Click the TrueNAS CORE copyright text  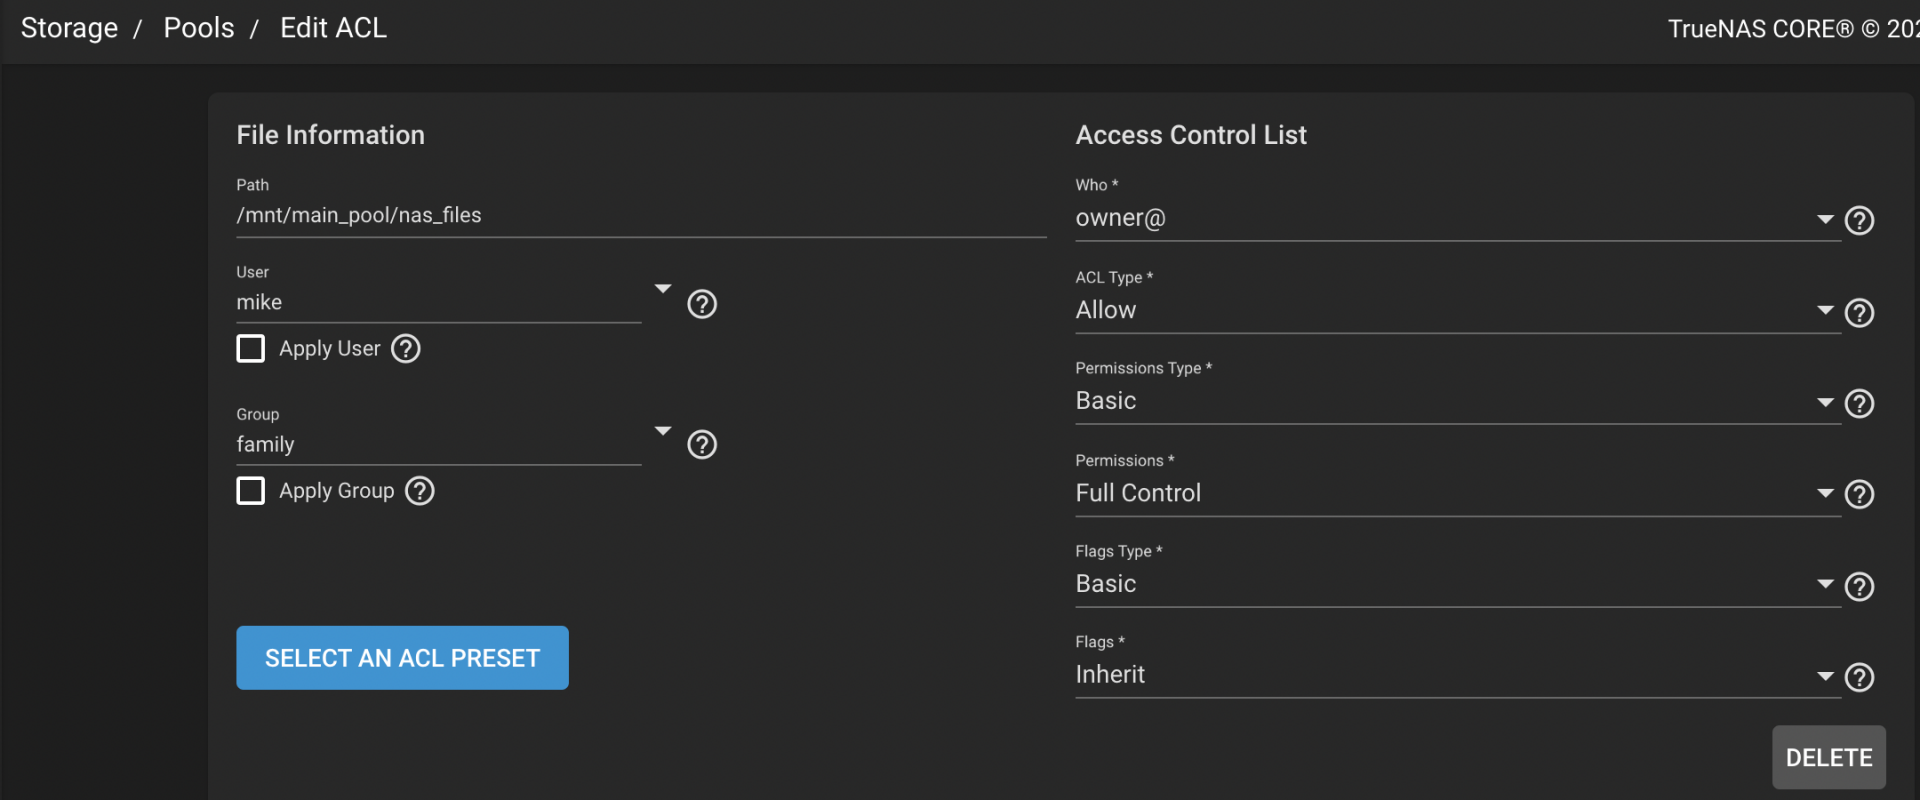pyautogui.click(x=1793, y=29)
